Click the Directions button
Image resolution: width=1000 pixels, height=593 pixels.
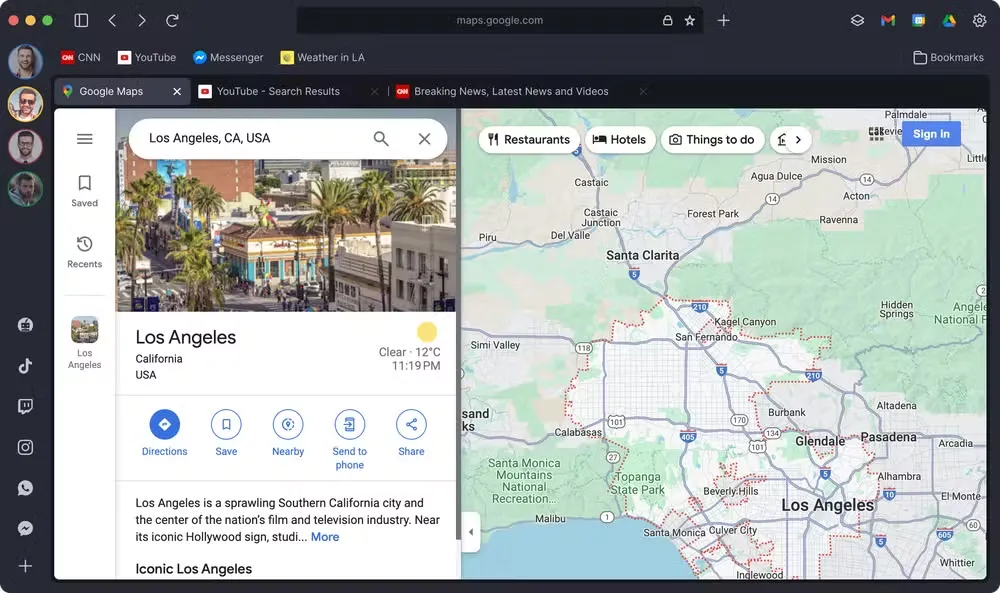coord(165,434)
